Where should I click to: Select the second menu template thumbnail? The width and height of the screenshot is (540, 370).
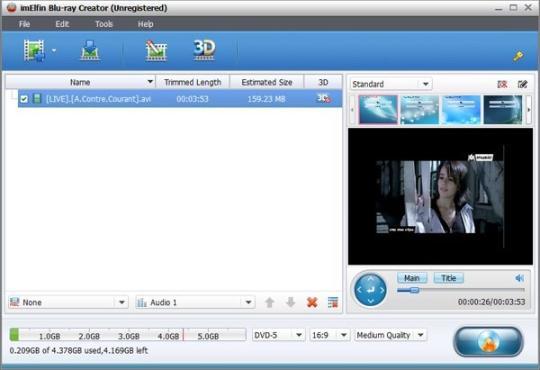click(x=419, y=110)
